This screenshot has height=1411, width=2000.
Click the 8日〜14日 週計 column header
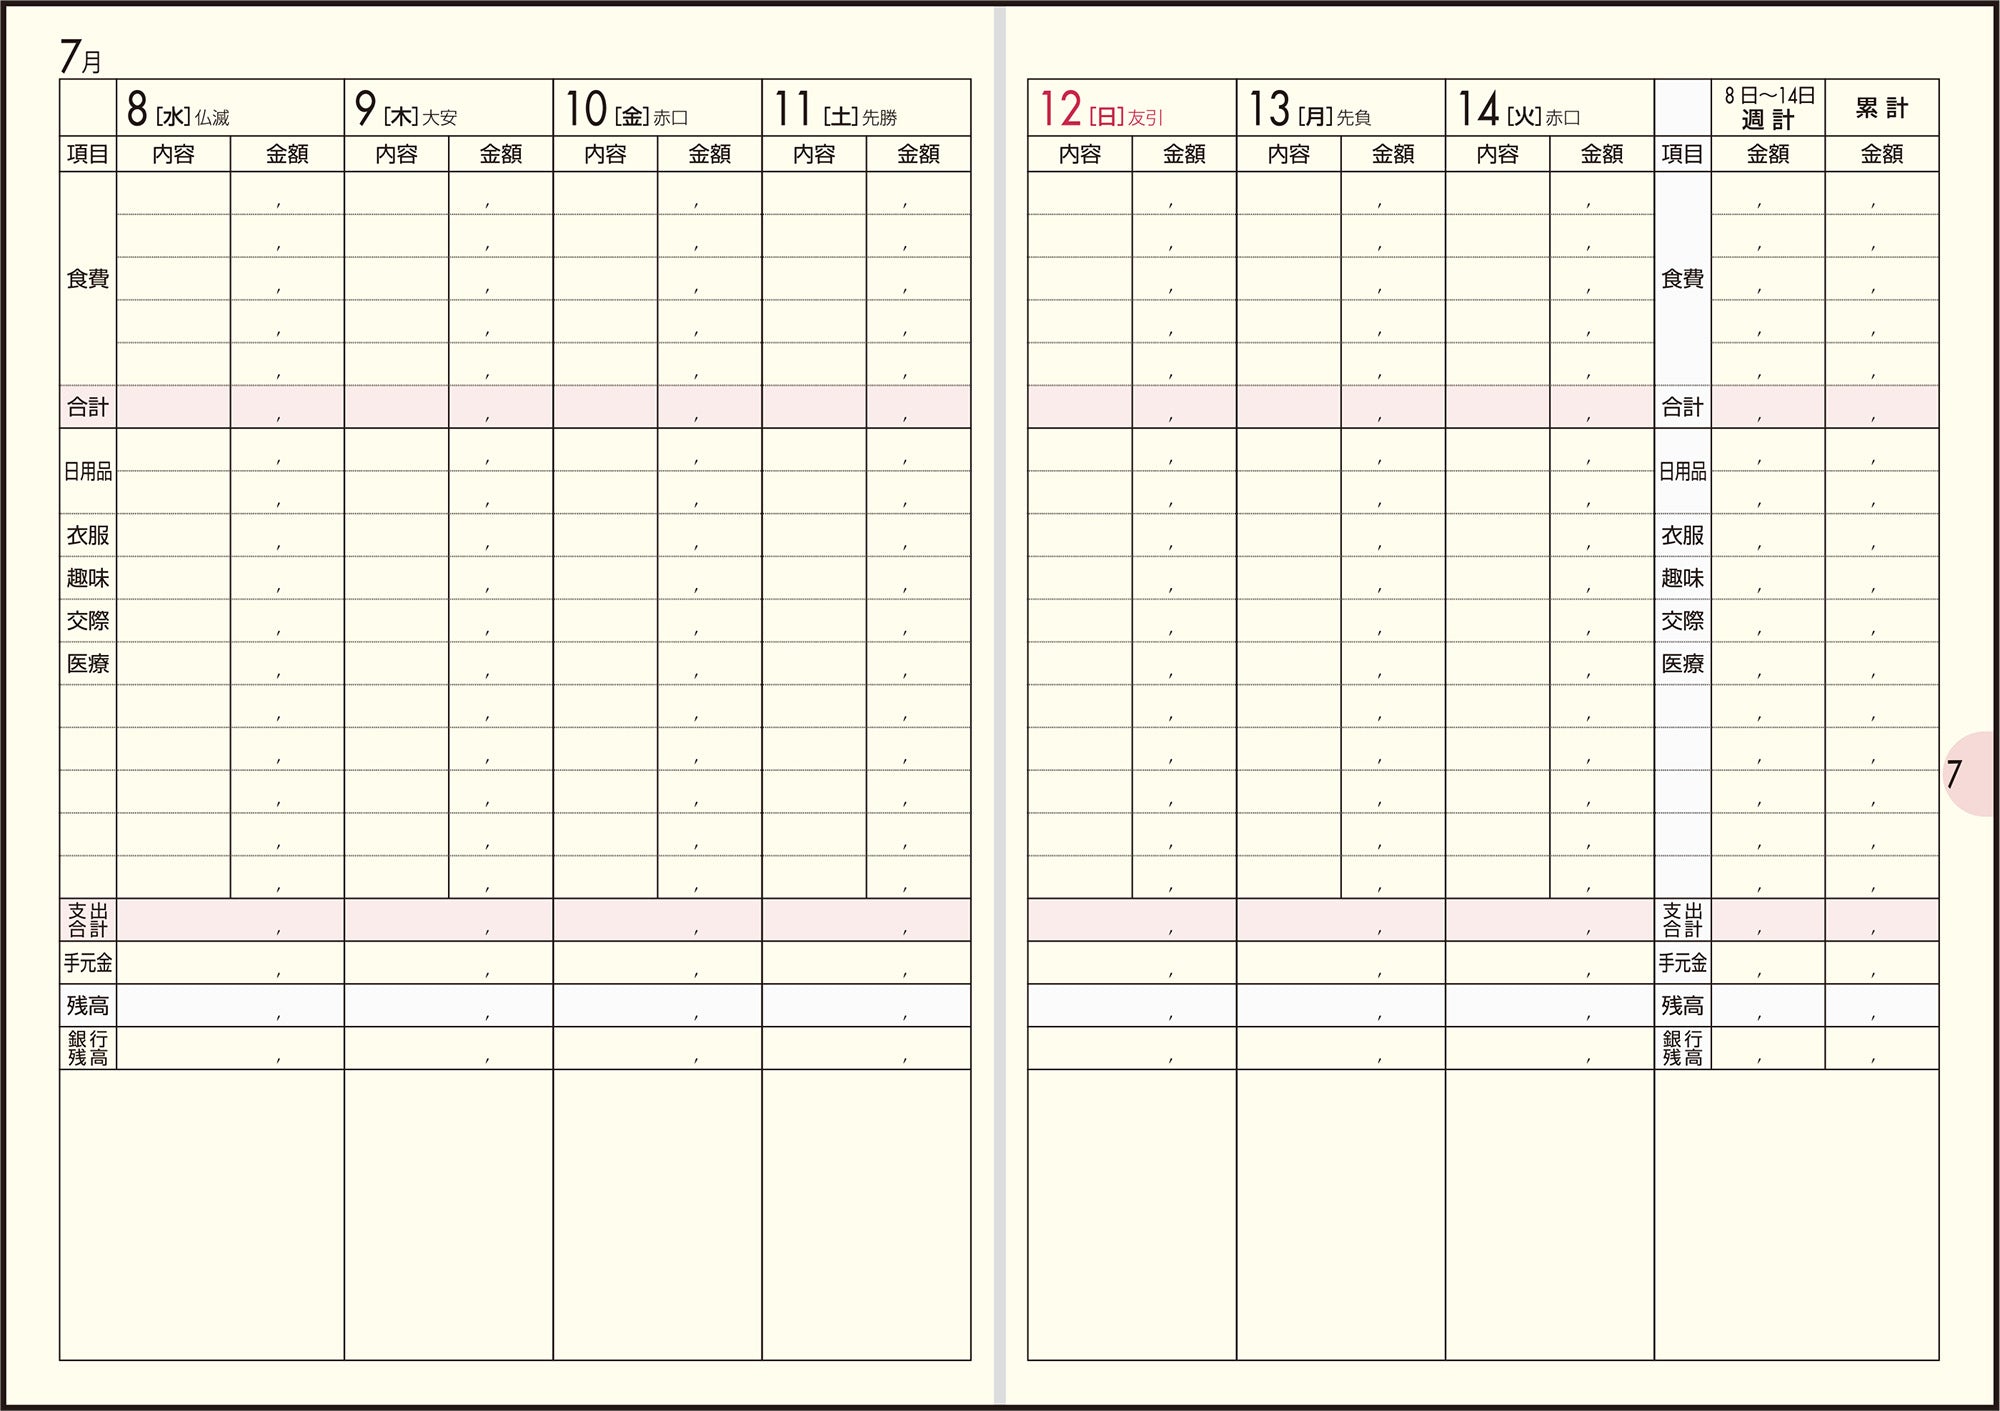[x=1768, y=108]
